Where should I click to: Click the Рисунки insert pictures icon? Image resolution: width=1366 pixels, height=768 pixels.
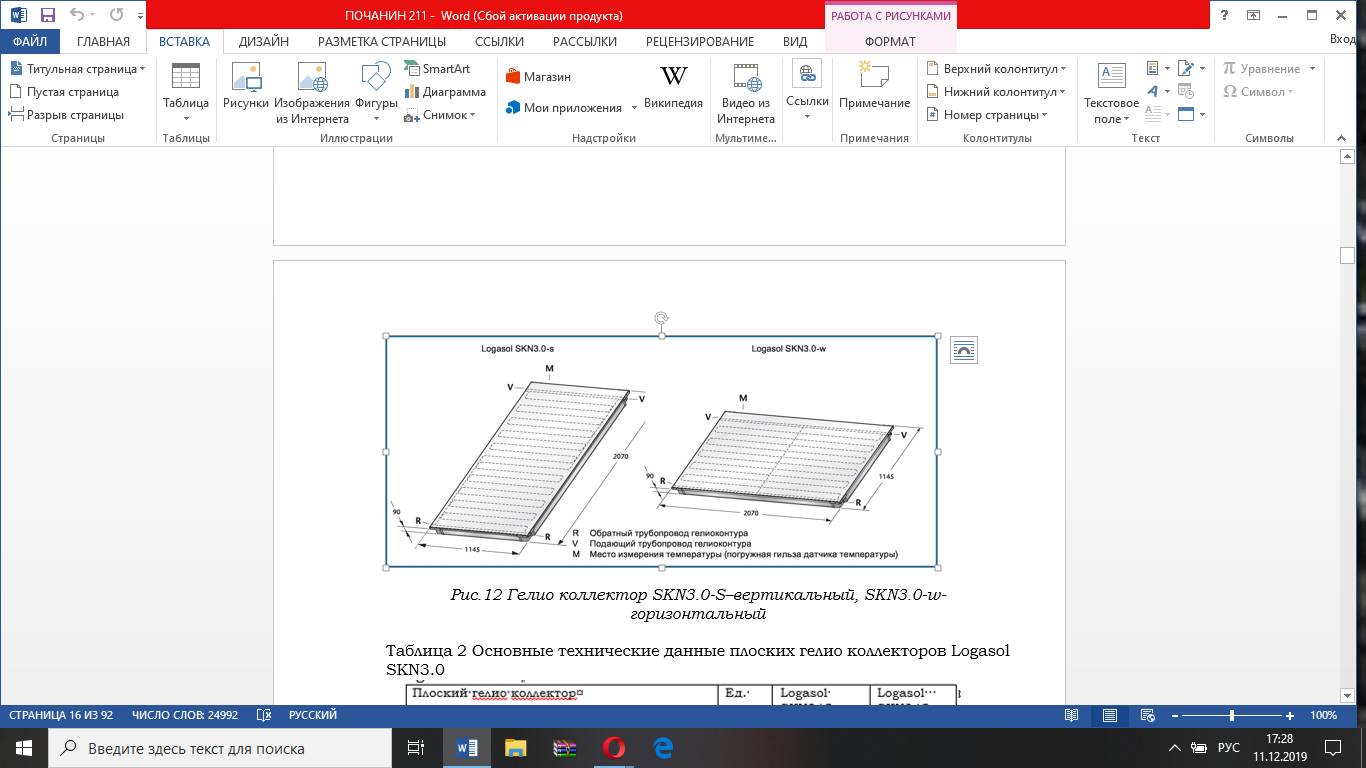click(x=246, y=85)
